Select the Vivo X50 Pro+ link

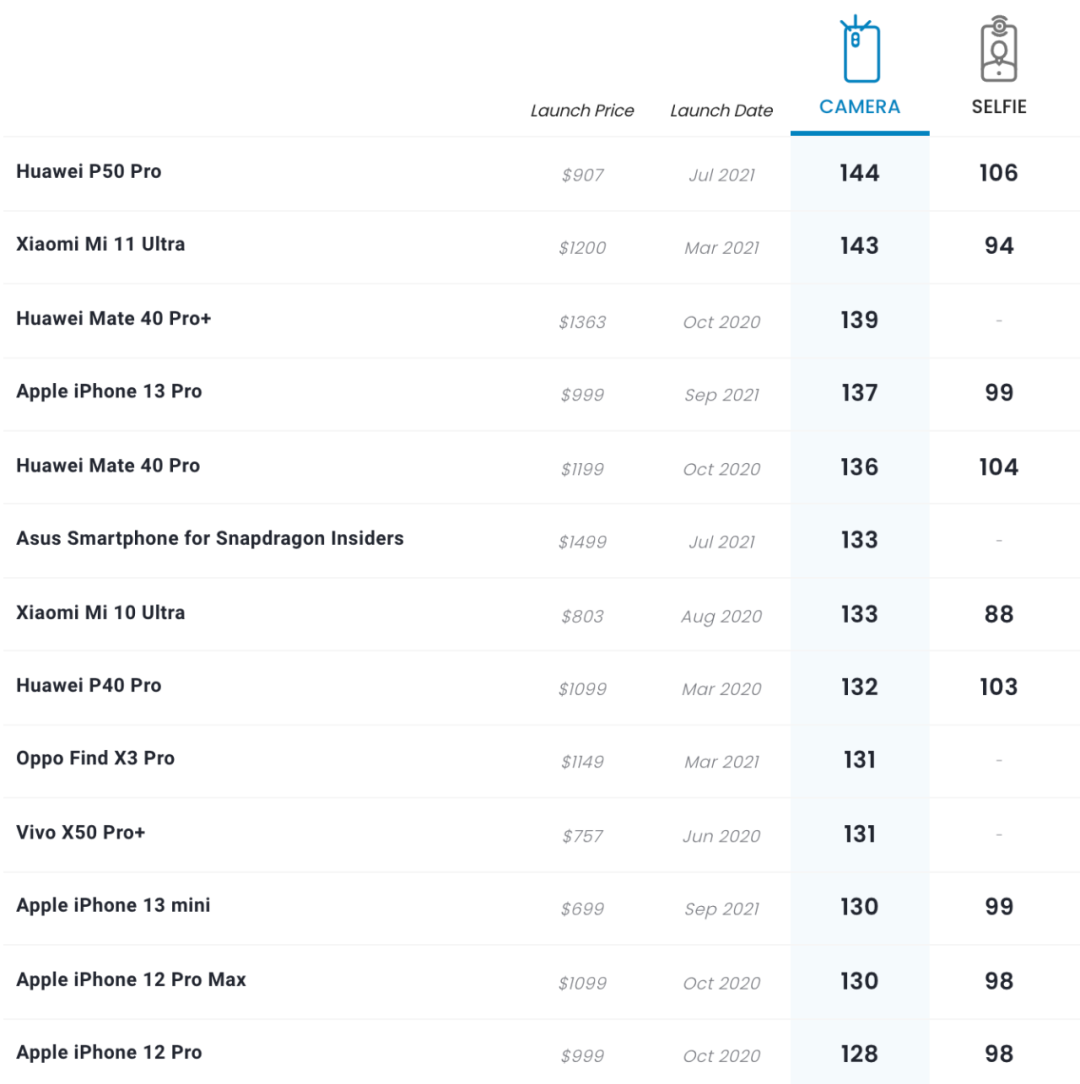81,832
